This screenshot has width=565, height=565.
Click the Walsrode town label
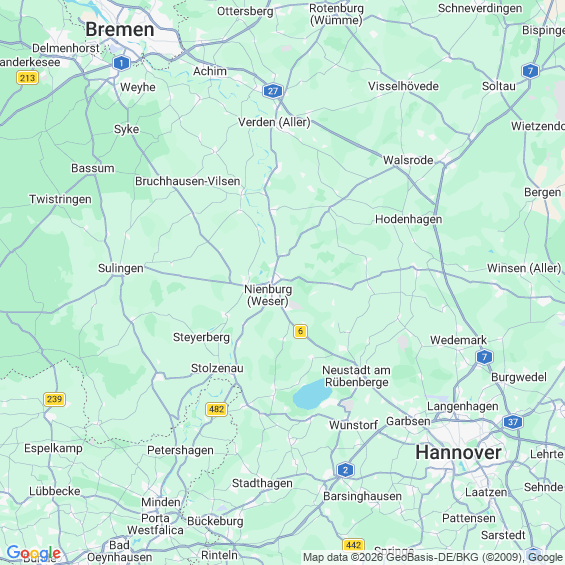408,160
